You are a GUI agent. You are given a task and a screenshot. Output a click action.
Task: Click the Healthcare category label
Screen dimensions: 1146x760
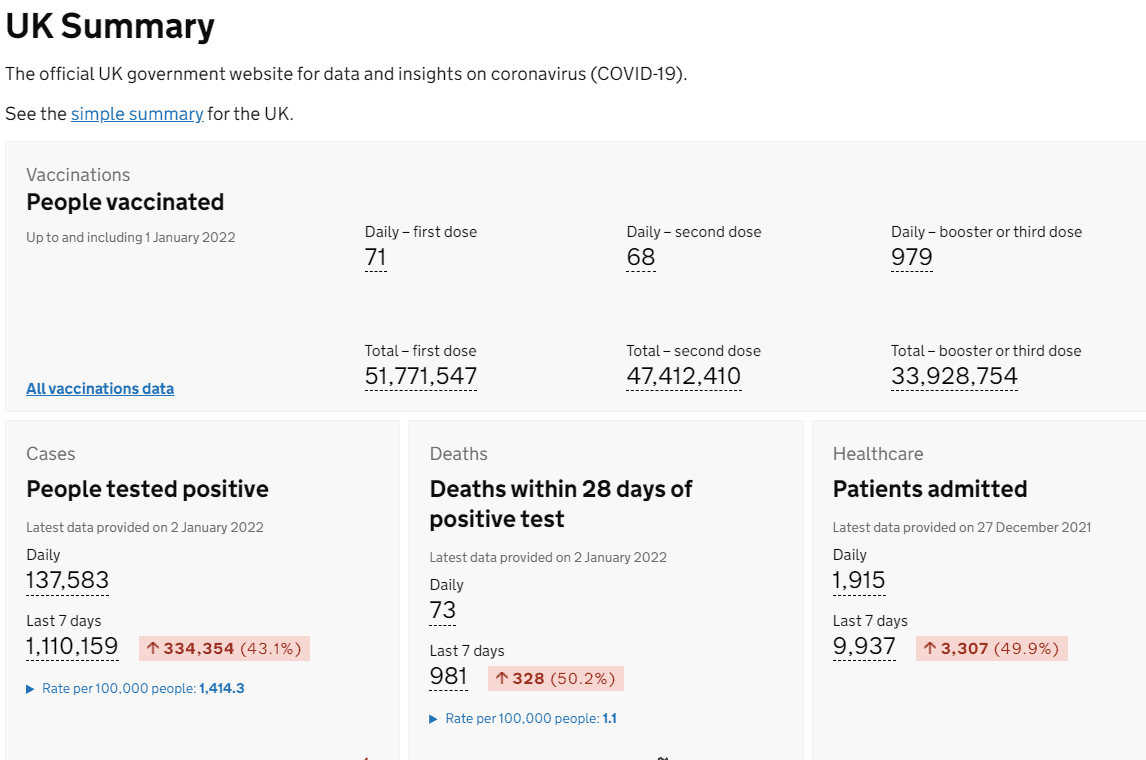click(878, 454)
